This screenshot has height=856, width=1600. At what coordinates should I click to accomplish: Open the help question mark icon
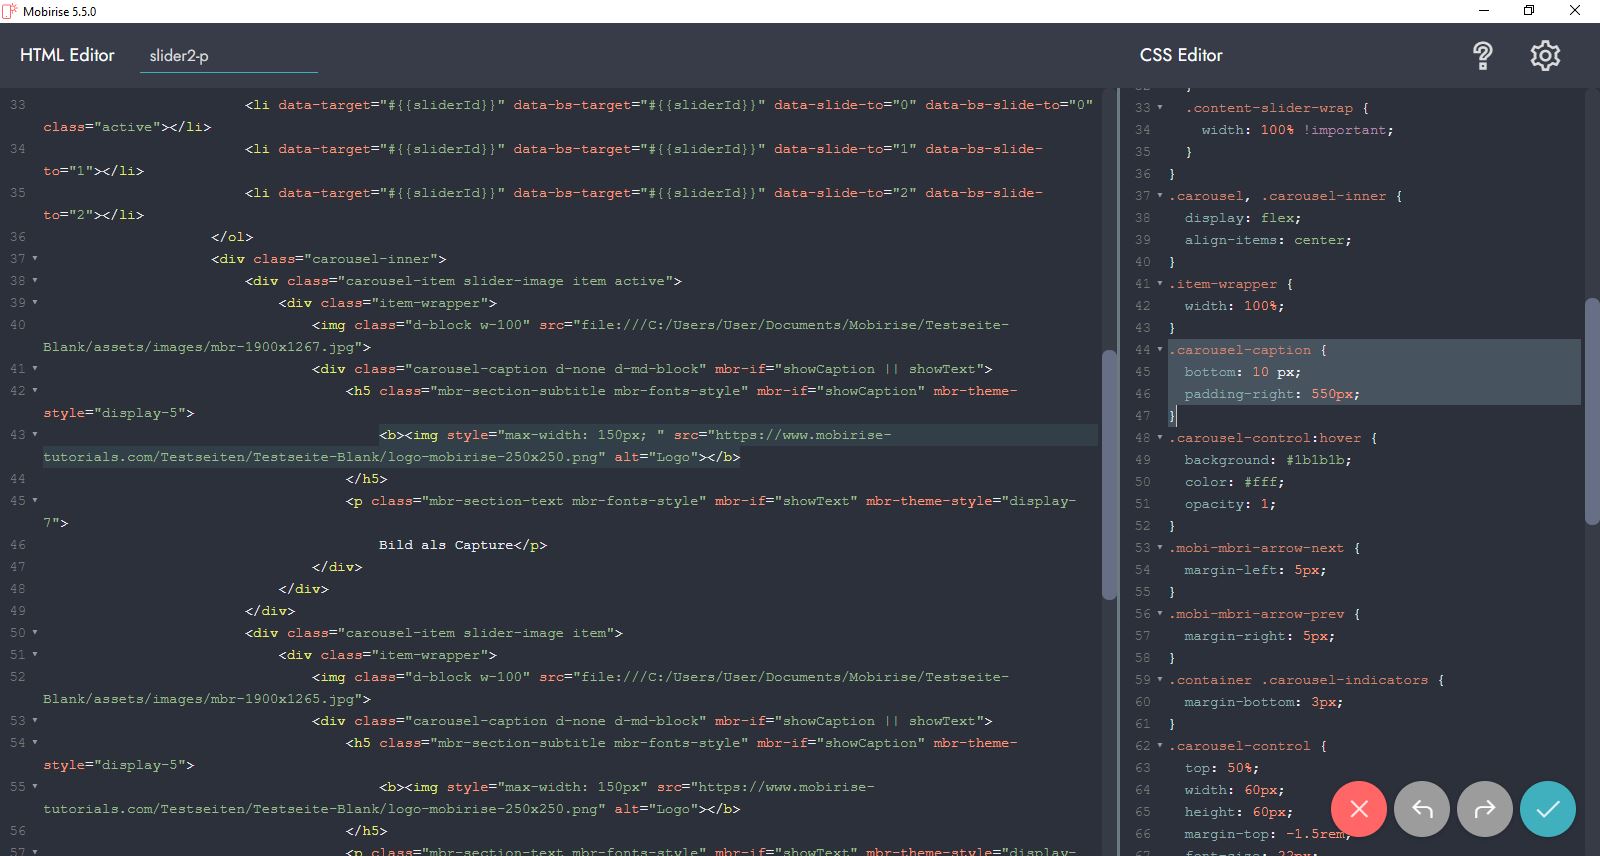point(1483,56)
